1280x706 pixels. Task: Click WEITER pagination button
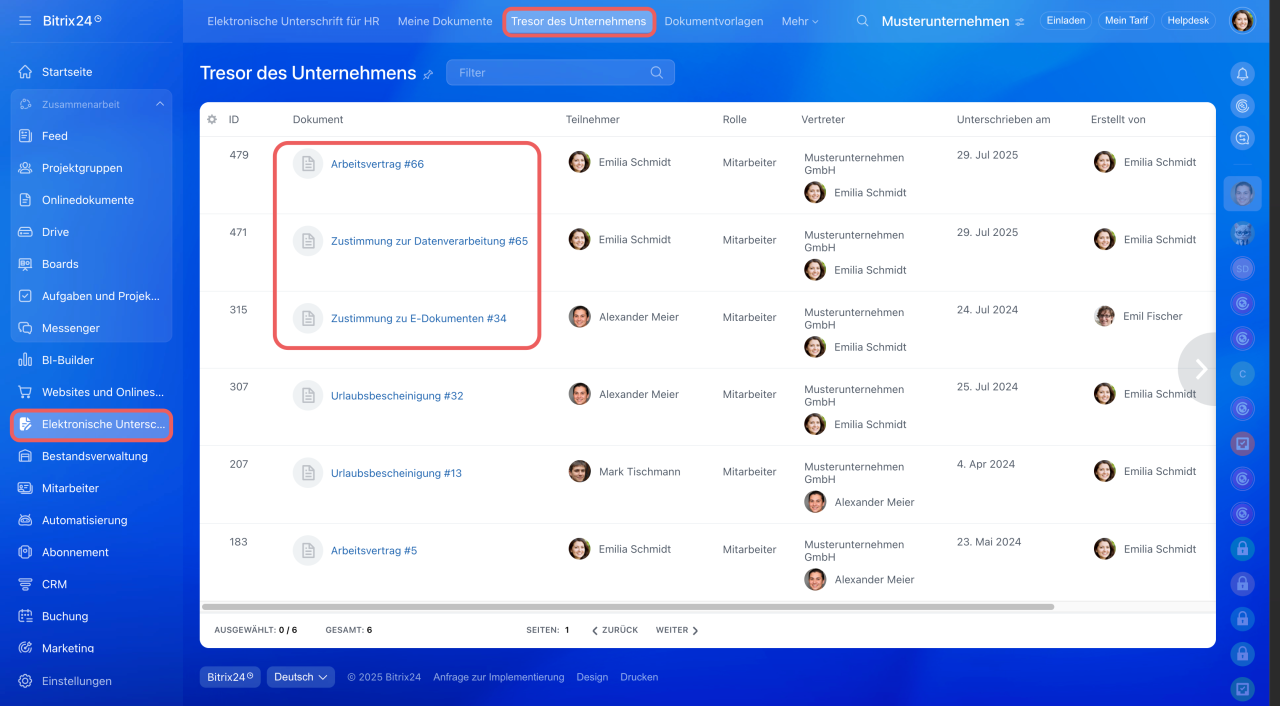[x=677, y=630]
